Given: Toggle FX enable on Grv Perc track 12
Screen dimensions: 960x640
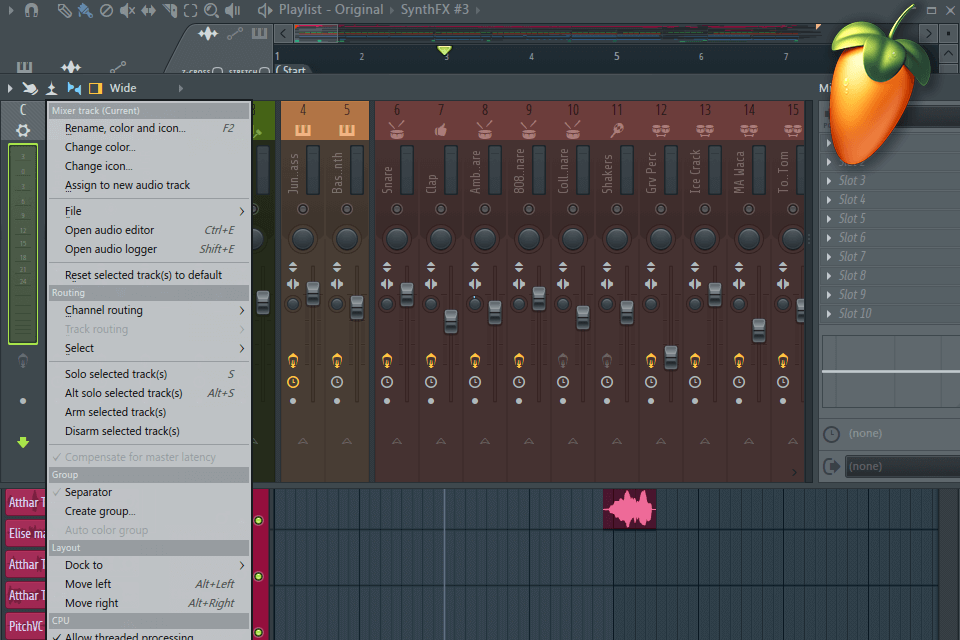Looking at the screenshot, I should pyautogui.click(x=651, y=361).
